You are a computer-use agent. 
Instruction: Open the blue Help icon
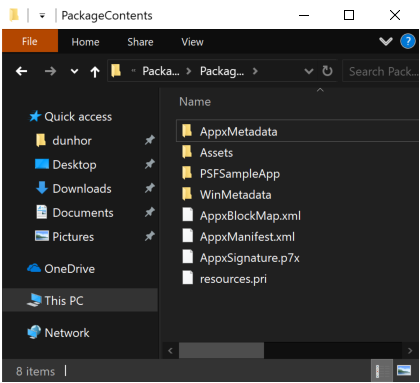(x=408, y=42)
